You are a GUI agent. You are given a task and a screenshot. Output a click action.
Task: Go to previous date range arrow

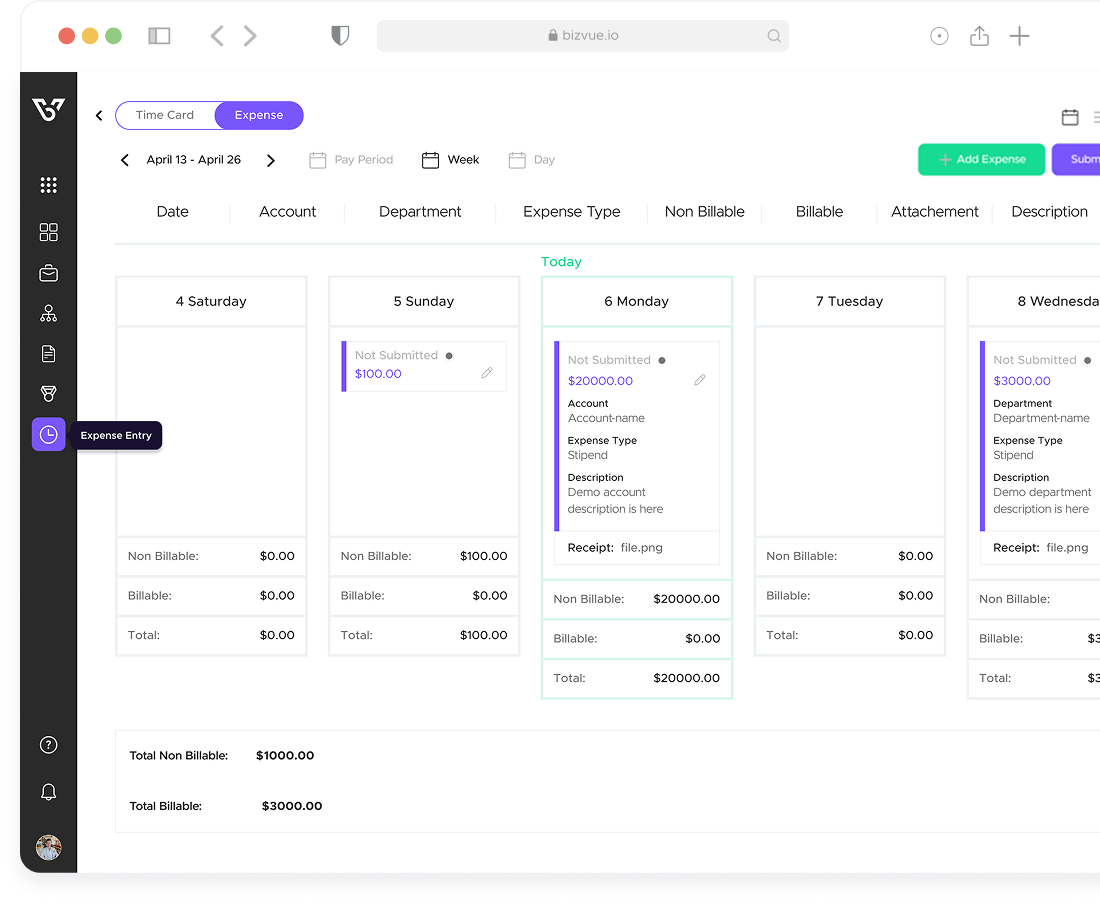[125, 160]
